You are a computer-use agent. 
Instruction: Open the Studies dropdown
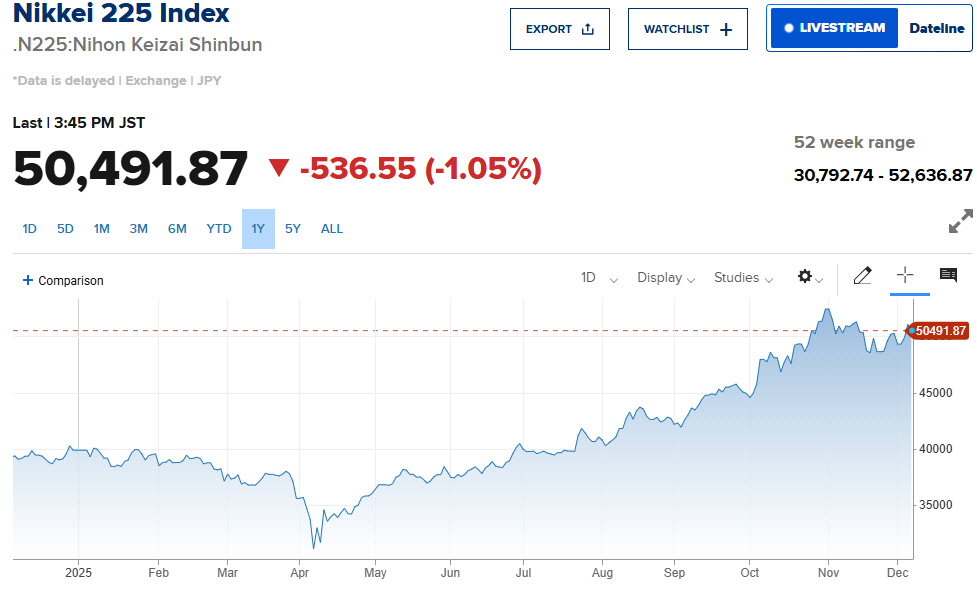(x=743, y=278)
